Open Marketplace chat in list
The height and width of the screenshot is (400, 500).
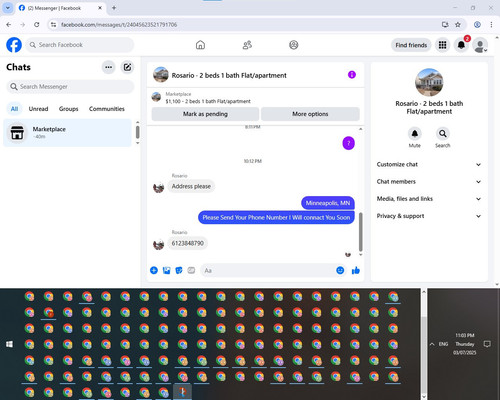click(67, 133)
